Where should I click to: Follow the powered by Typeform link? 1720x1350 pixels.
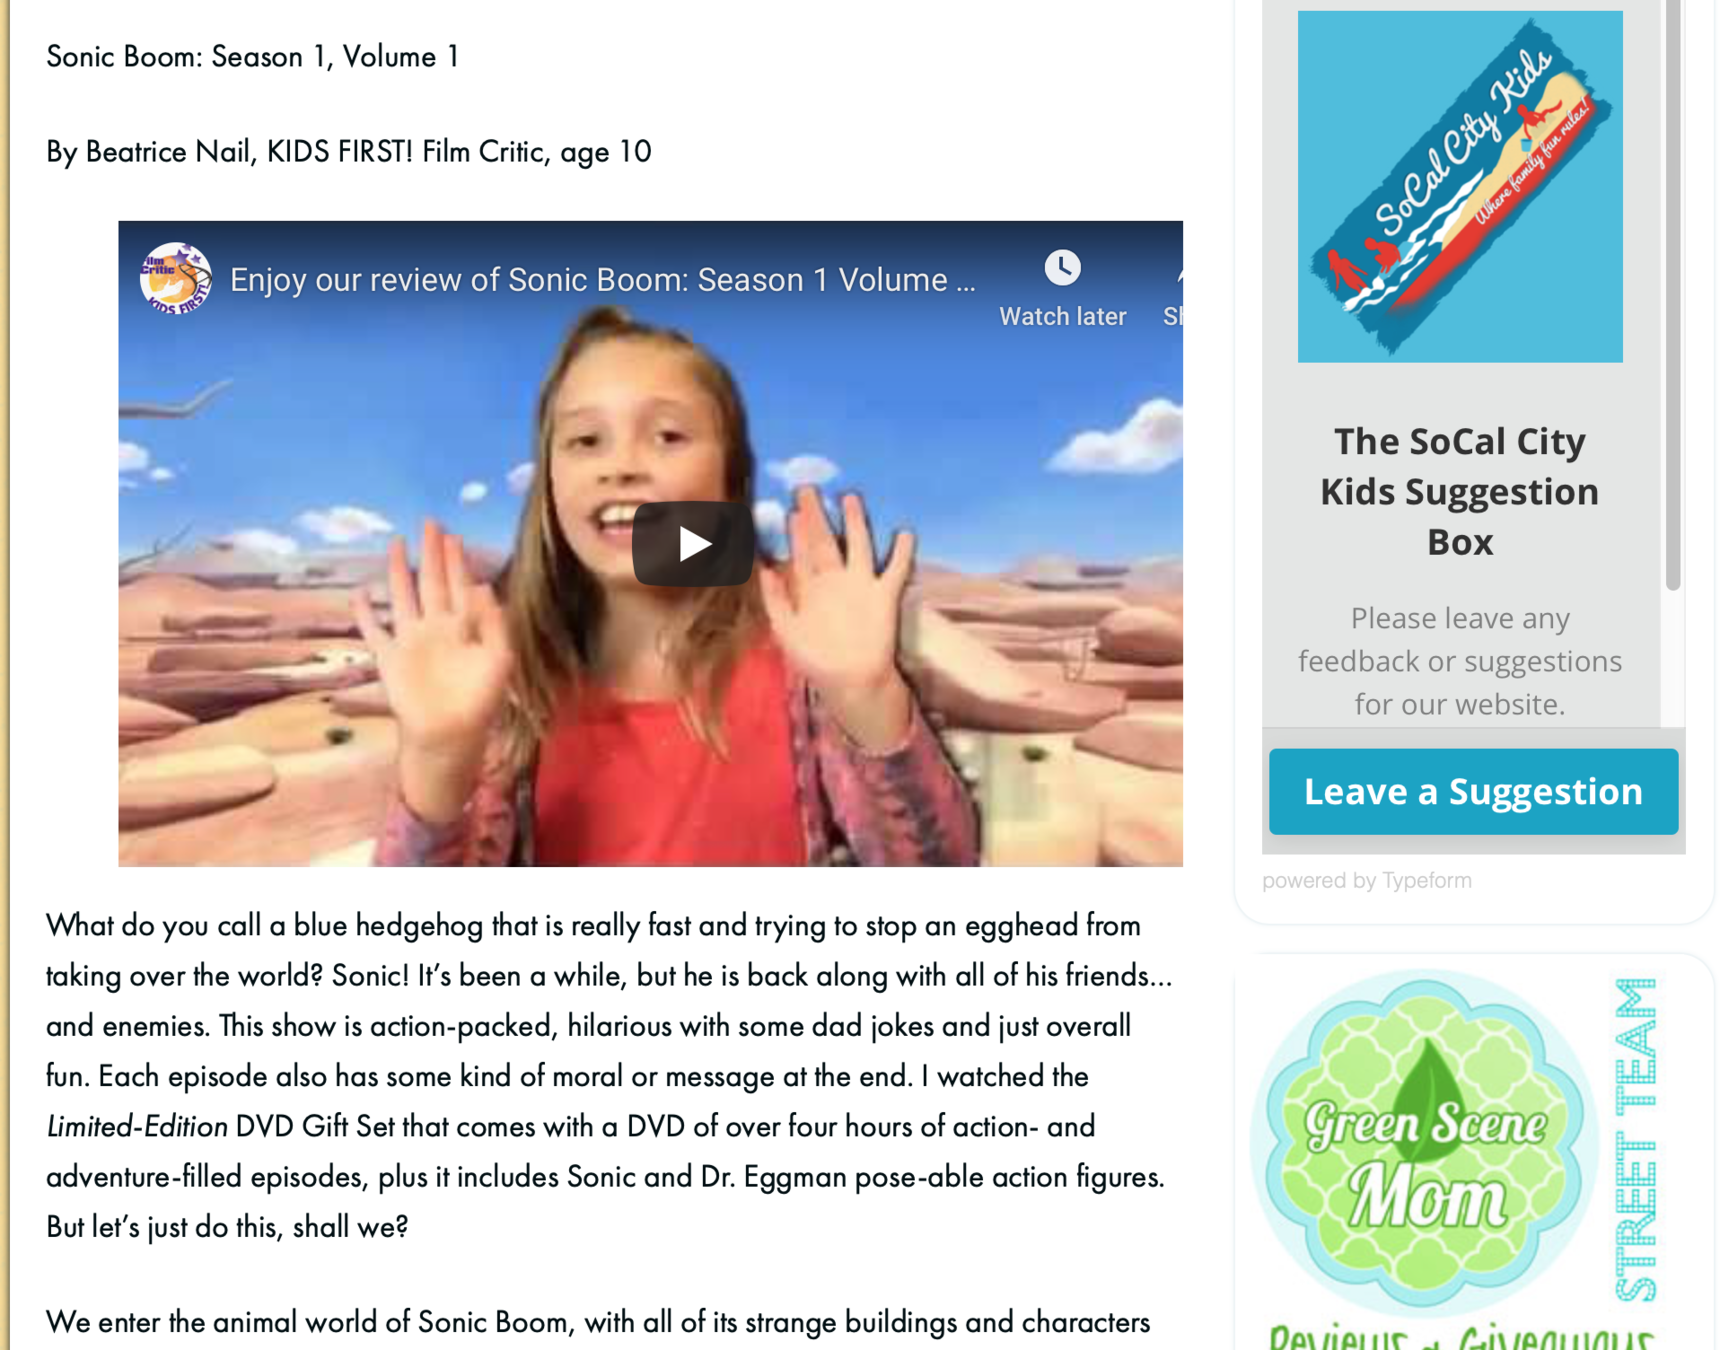[1366, 880]
